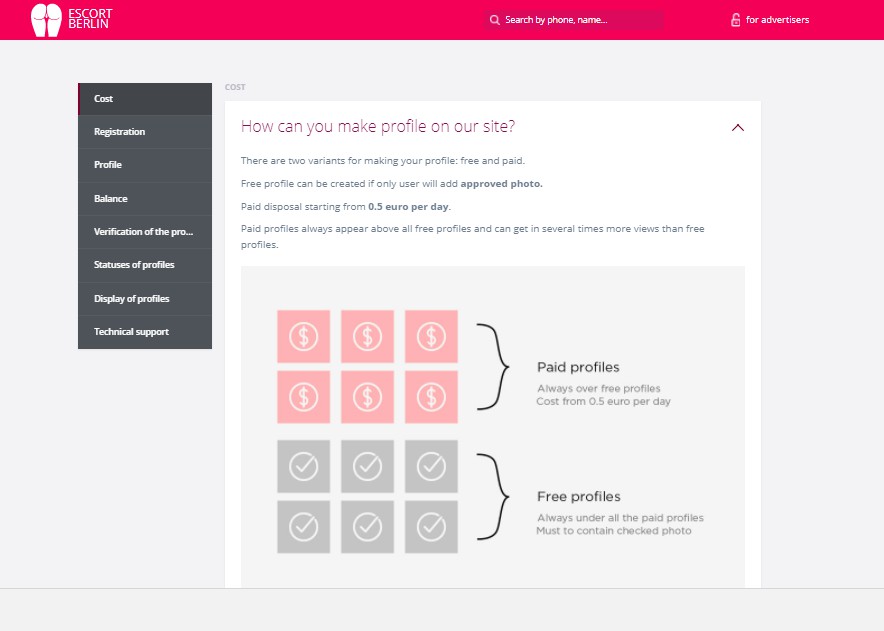Select Verification of the profile item
Viewport: 884px width, 631px height.
(143, 232)
